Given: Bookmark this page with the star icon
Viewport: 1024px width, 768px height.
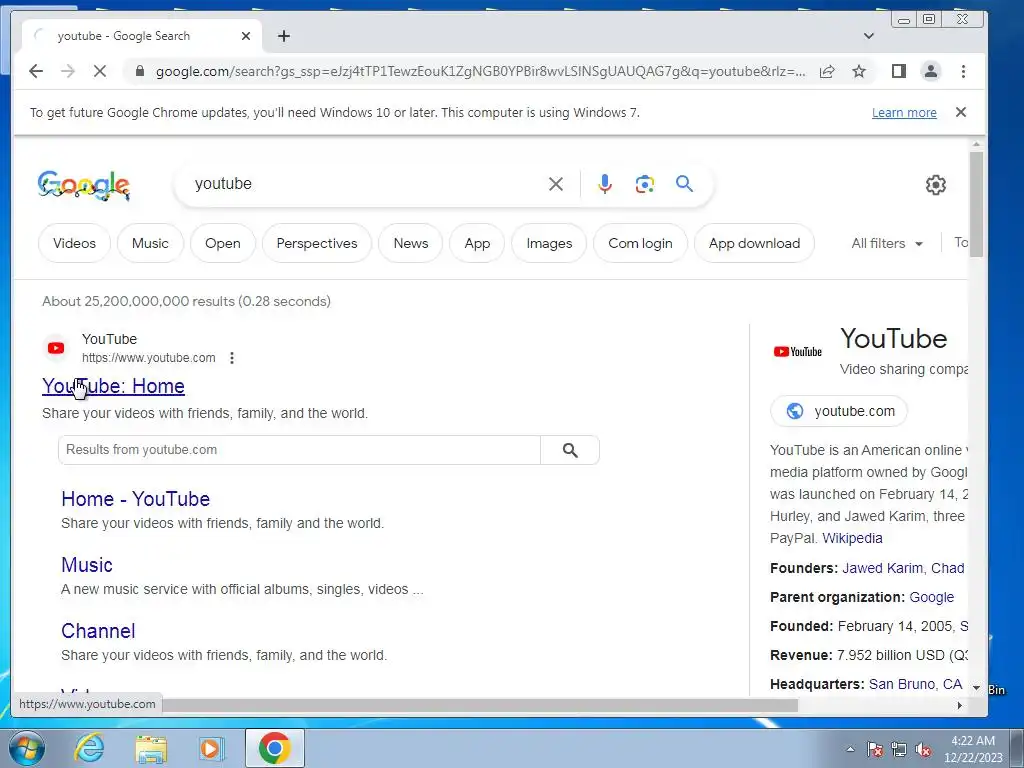Looking at the screenshot, I should coord(859,71).
